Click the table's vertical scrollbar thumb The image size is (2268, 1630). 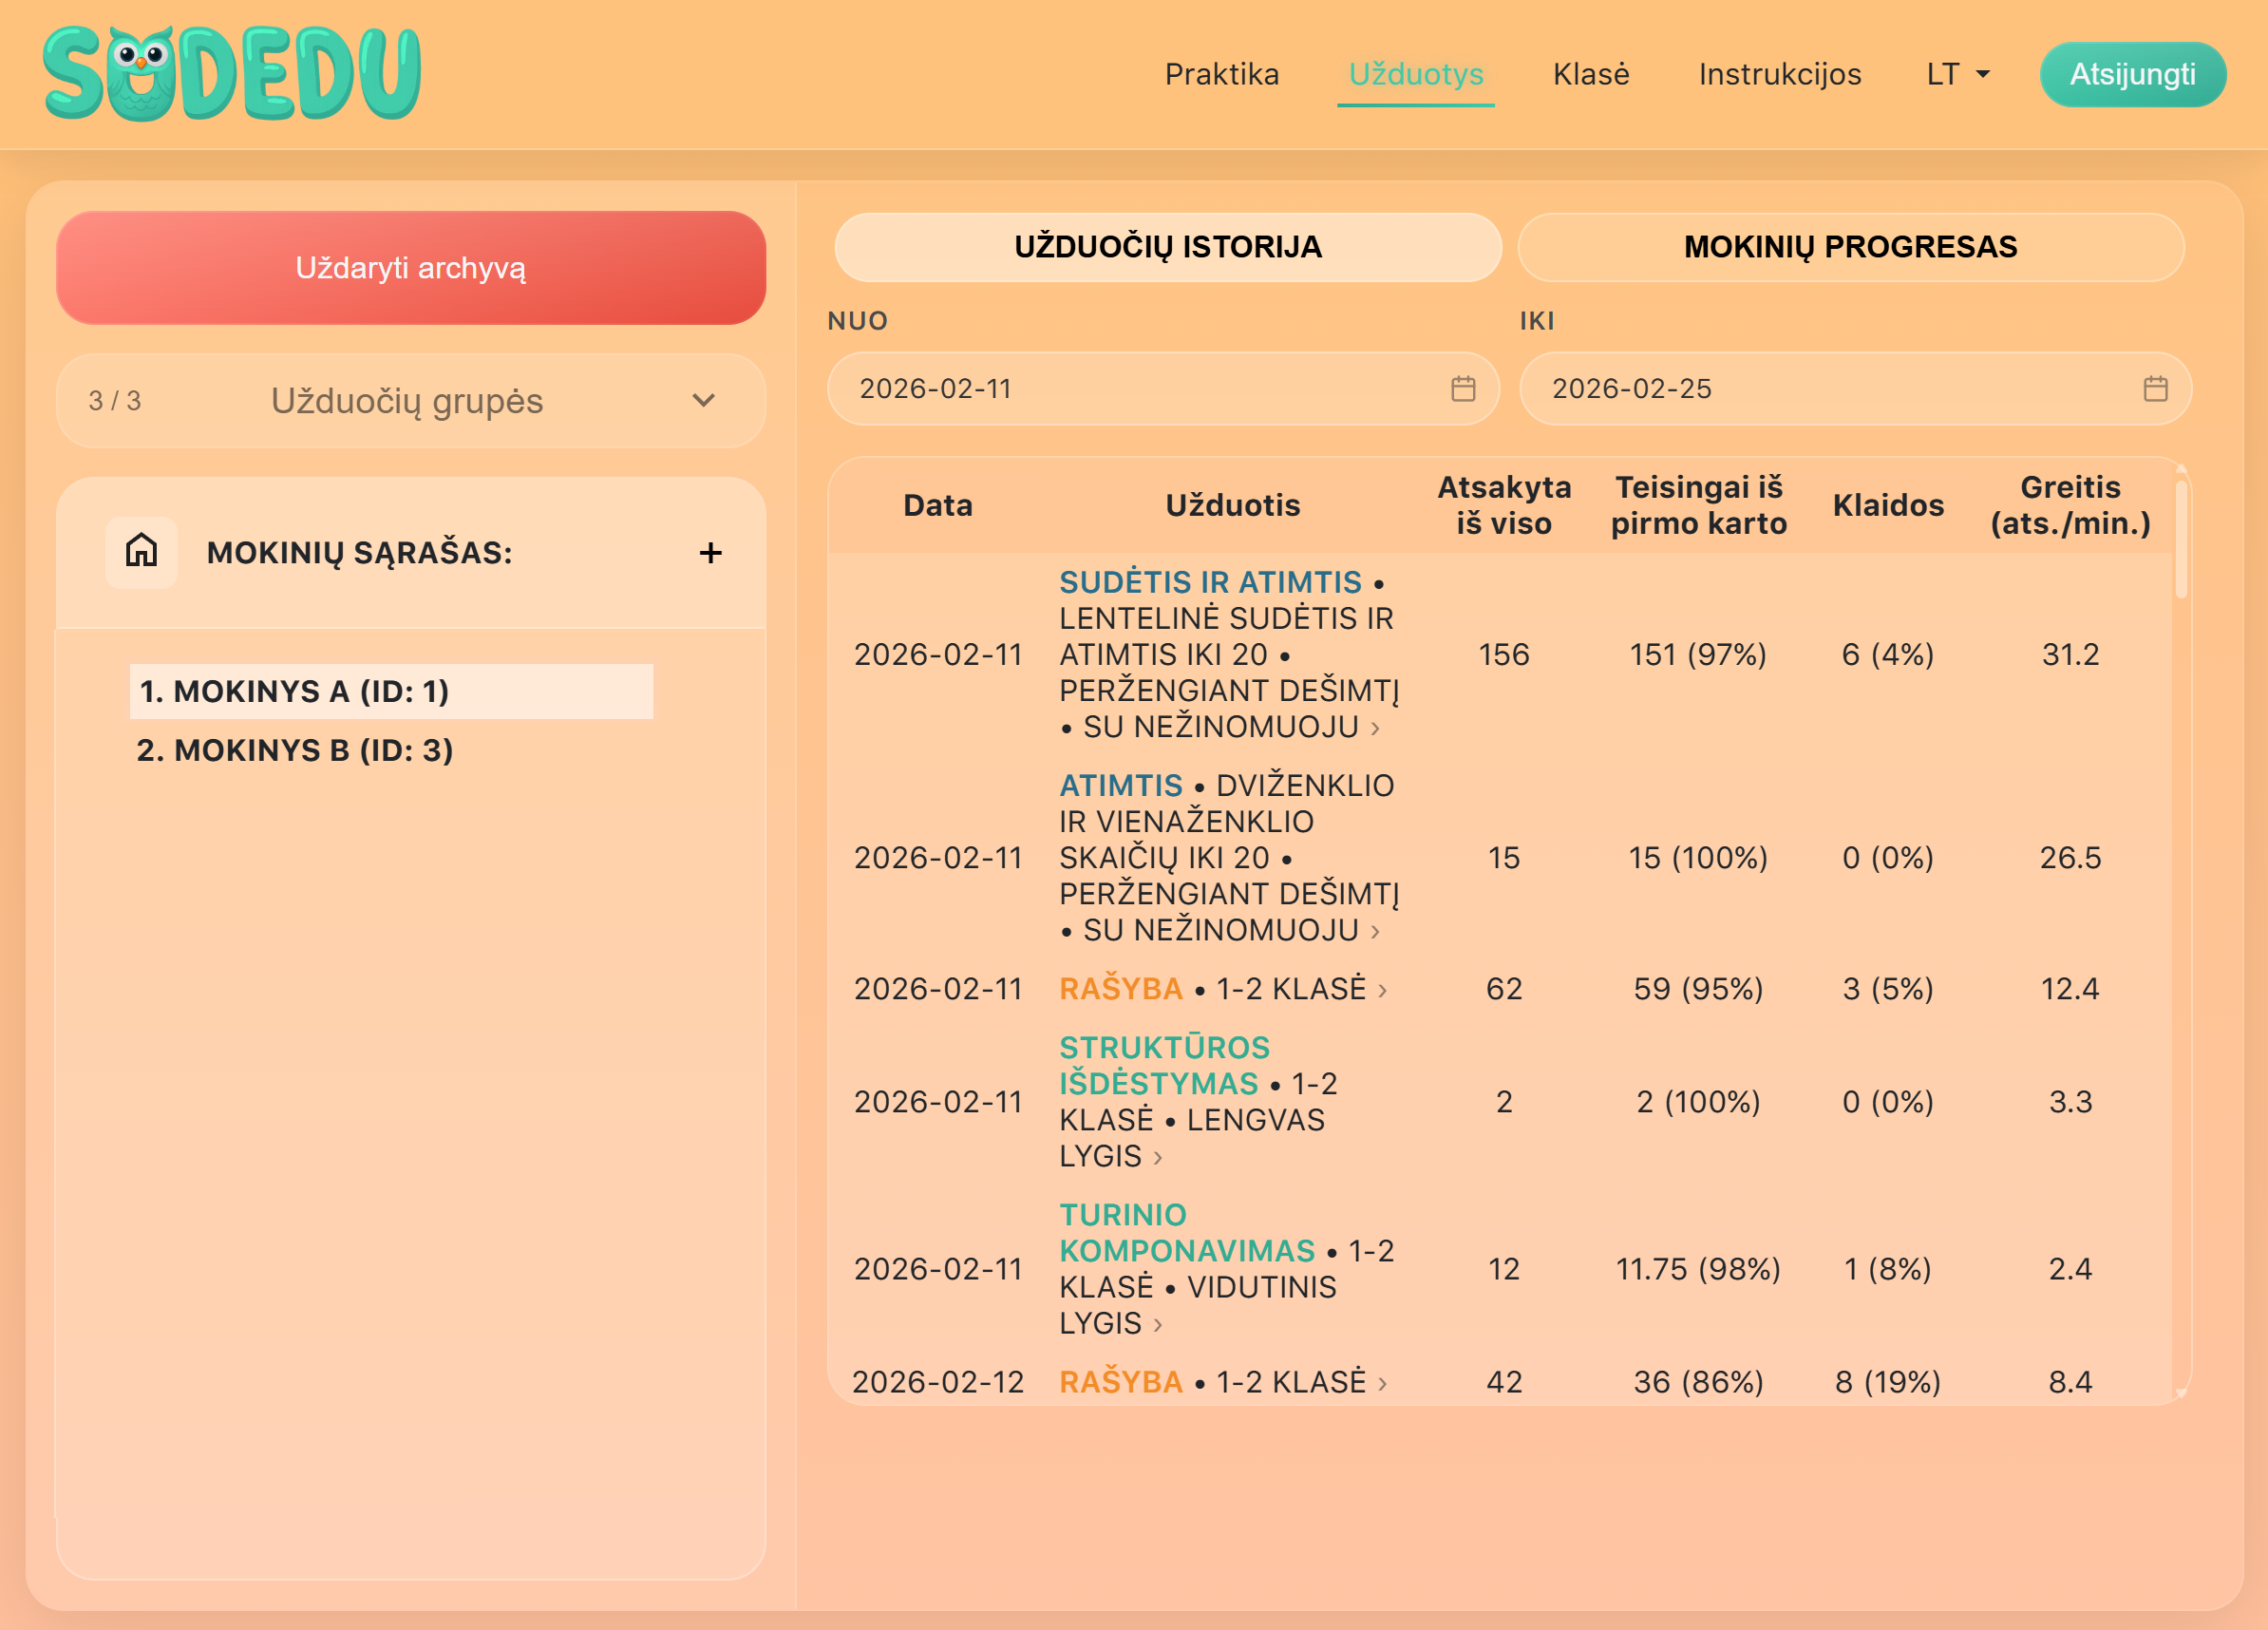[2181, 540]
